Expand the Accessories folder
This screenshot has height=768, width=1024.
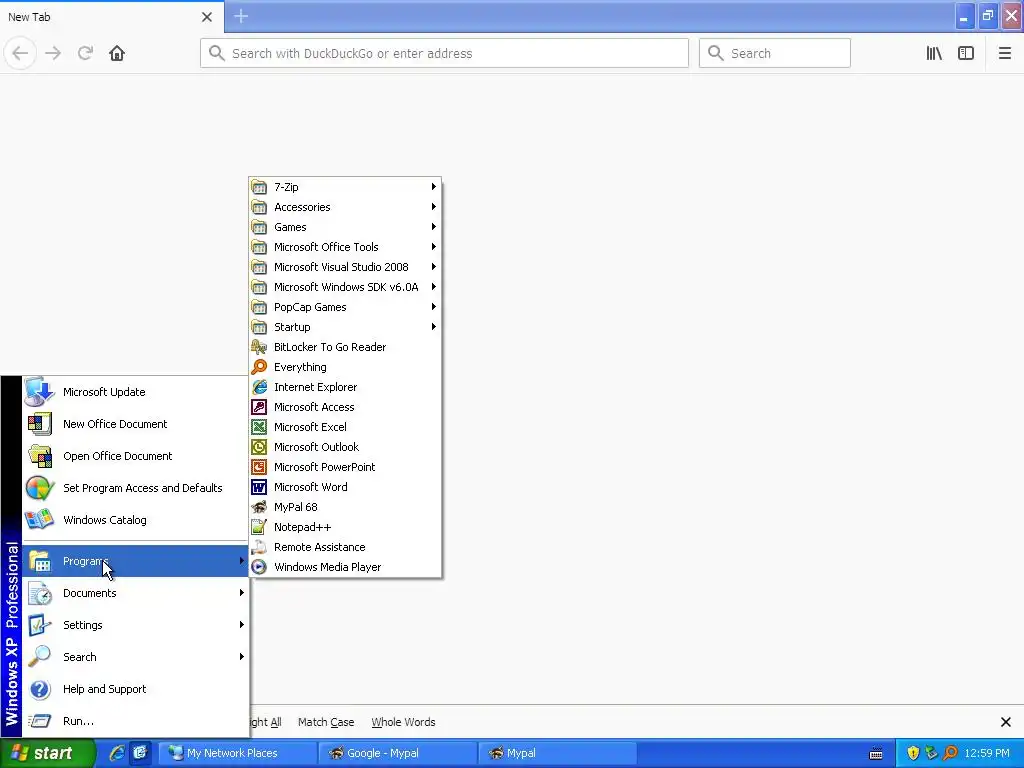pyautogui.click(x=345, y=207)
